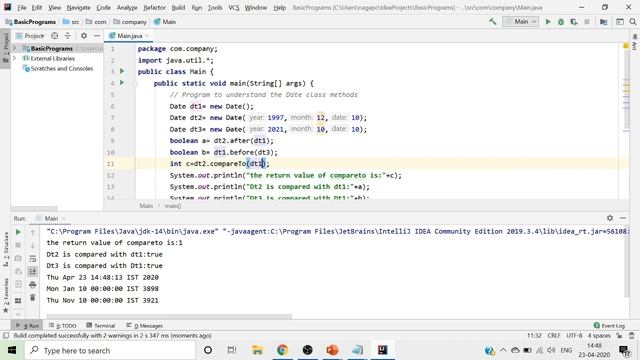Viewport: 640px width, 360px height.
Task: Switch to the Run tool window button
Action: point(28,325)
